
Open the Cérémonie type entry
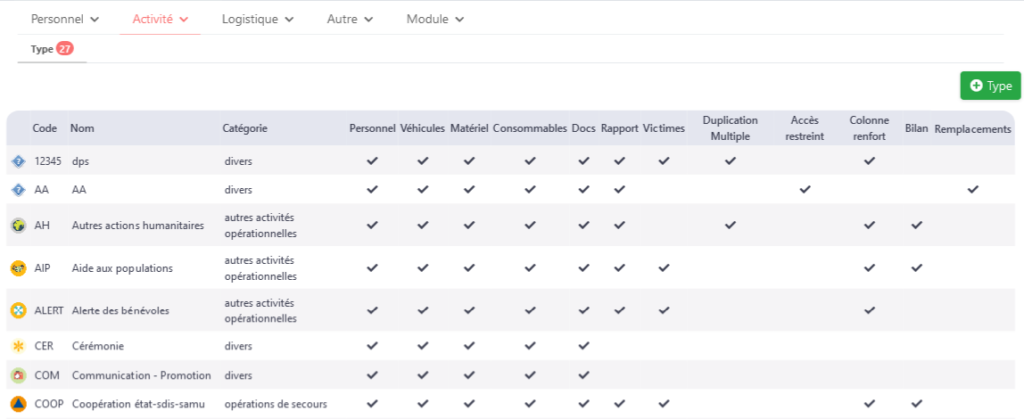(98, 346)
